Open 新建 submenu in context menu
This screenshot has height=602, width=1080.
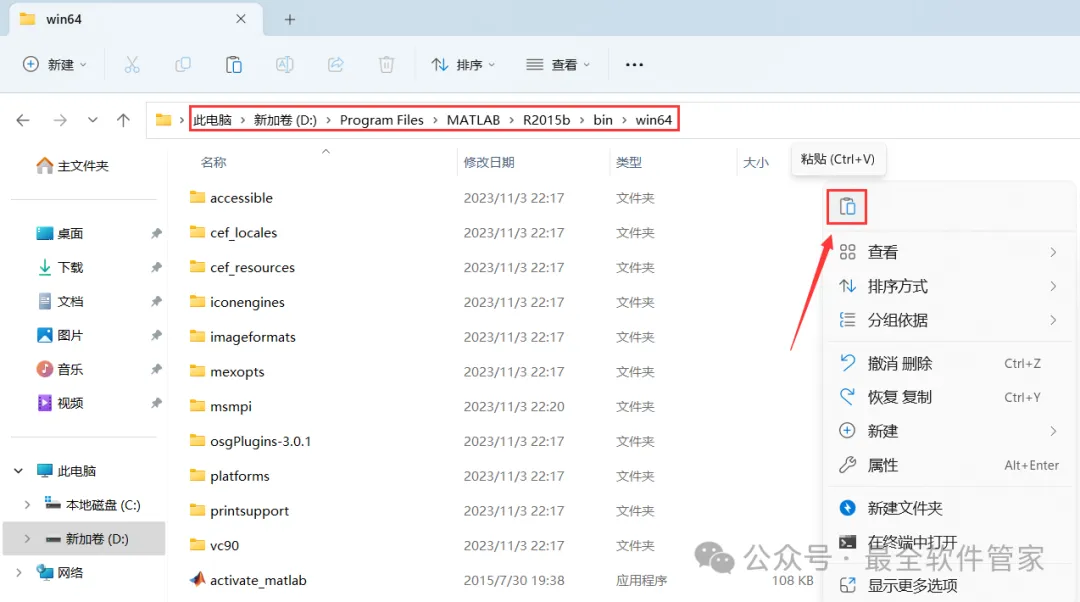[x=948, y=431]
